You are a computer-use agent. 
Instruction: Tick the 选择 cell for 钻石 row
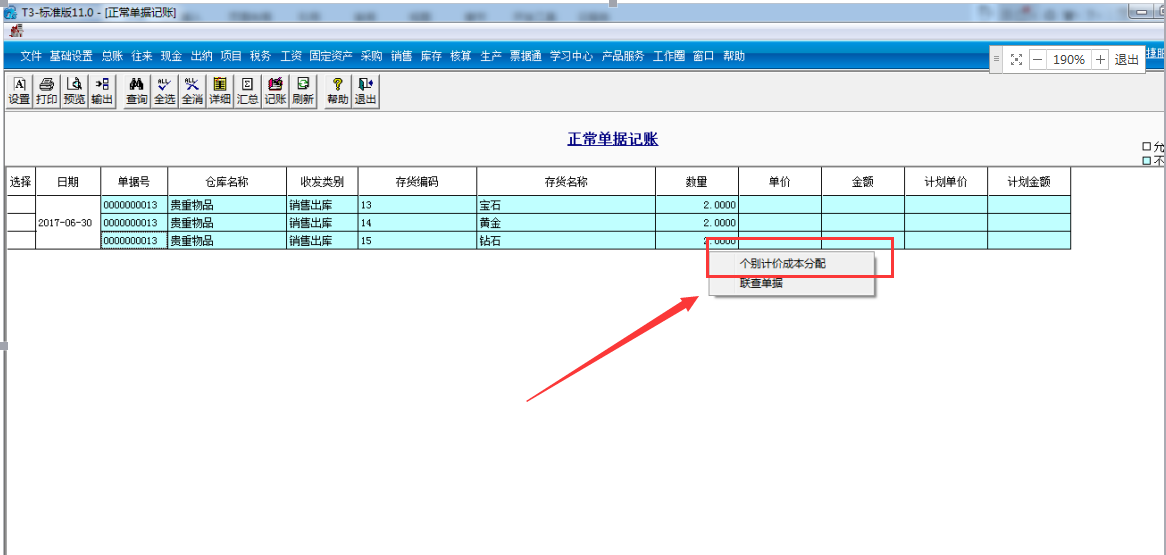22,240
